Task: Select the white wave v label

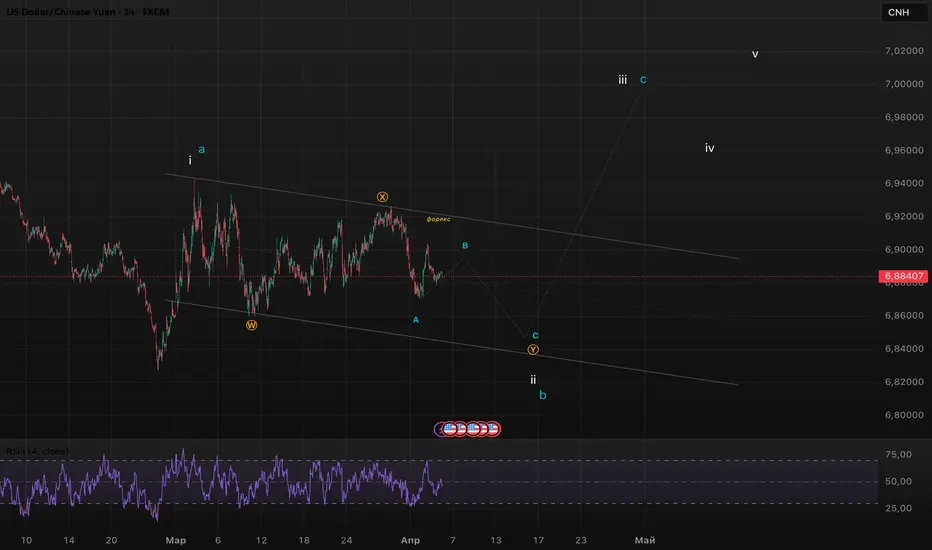Action: 755,54
